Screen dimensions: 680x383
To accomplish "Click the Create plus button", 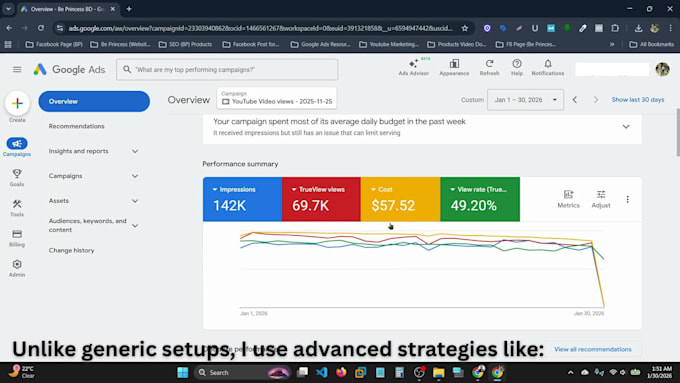I will (17, 103).
